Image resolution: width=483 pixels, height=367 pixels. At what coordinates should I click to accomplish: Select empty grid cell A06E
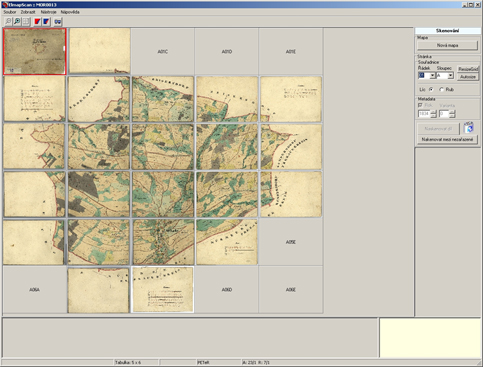291,290
